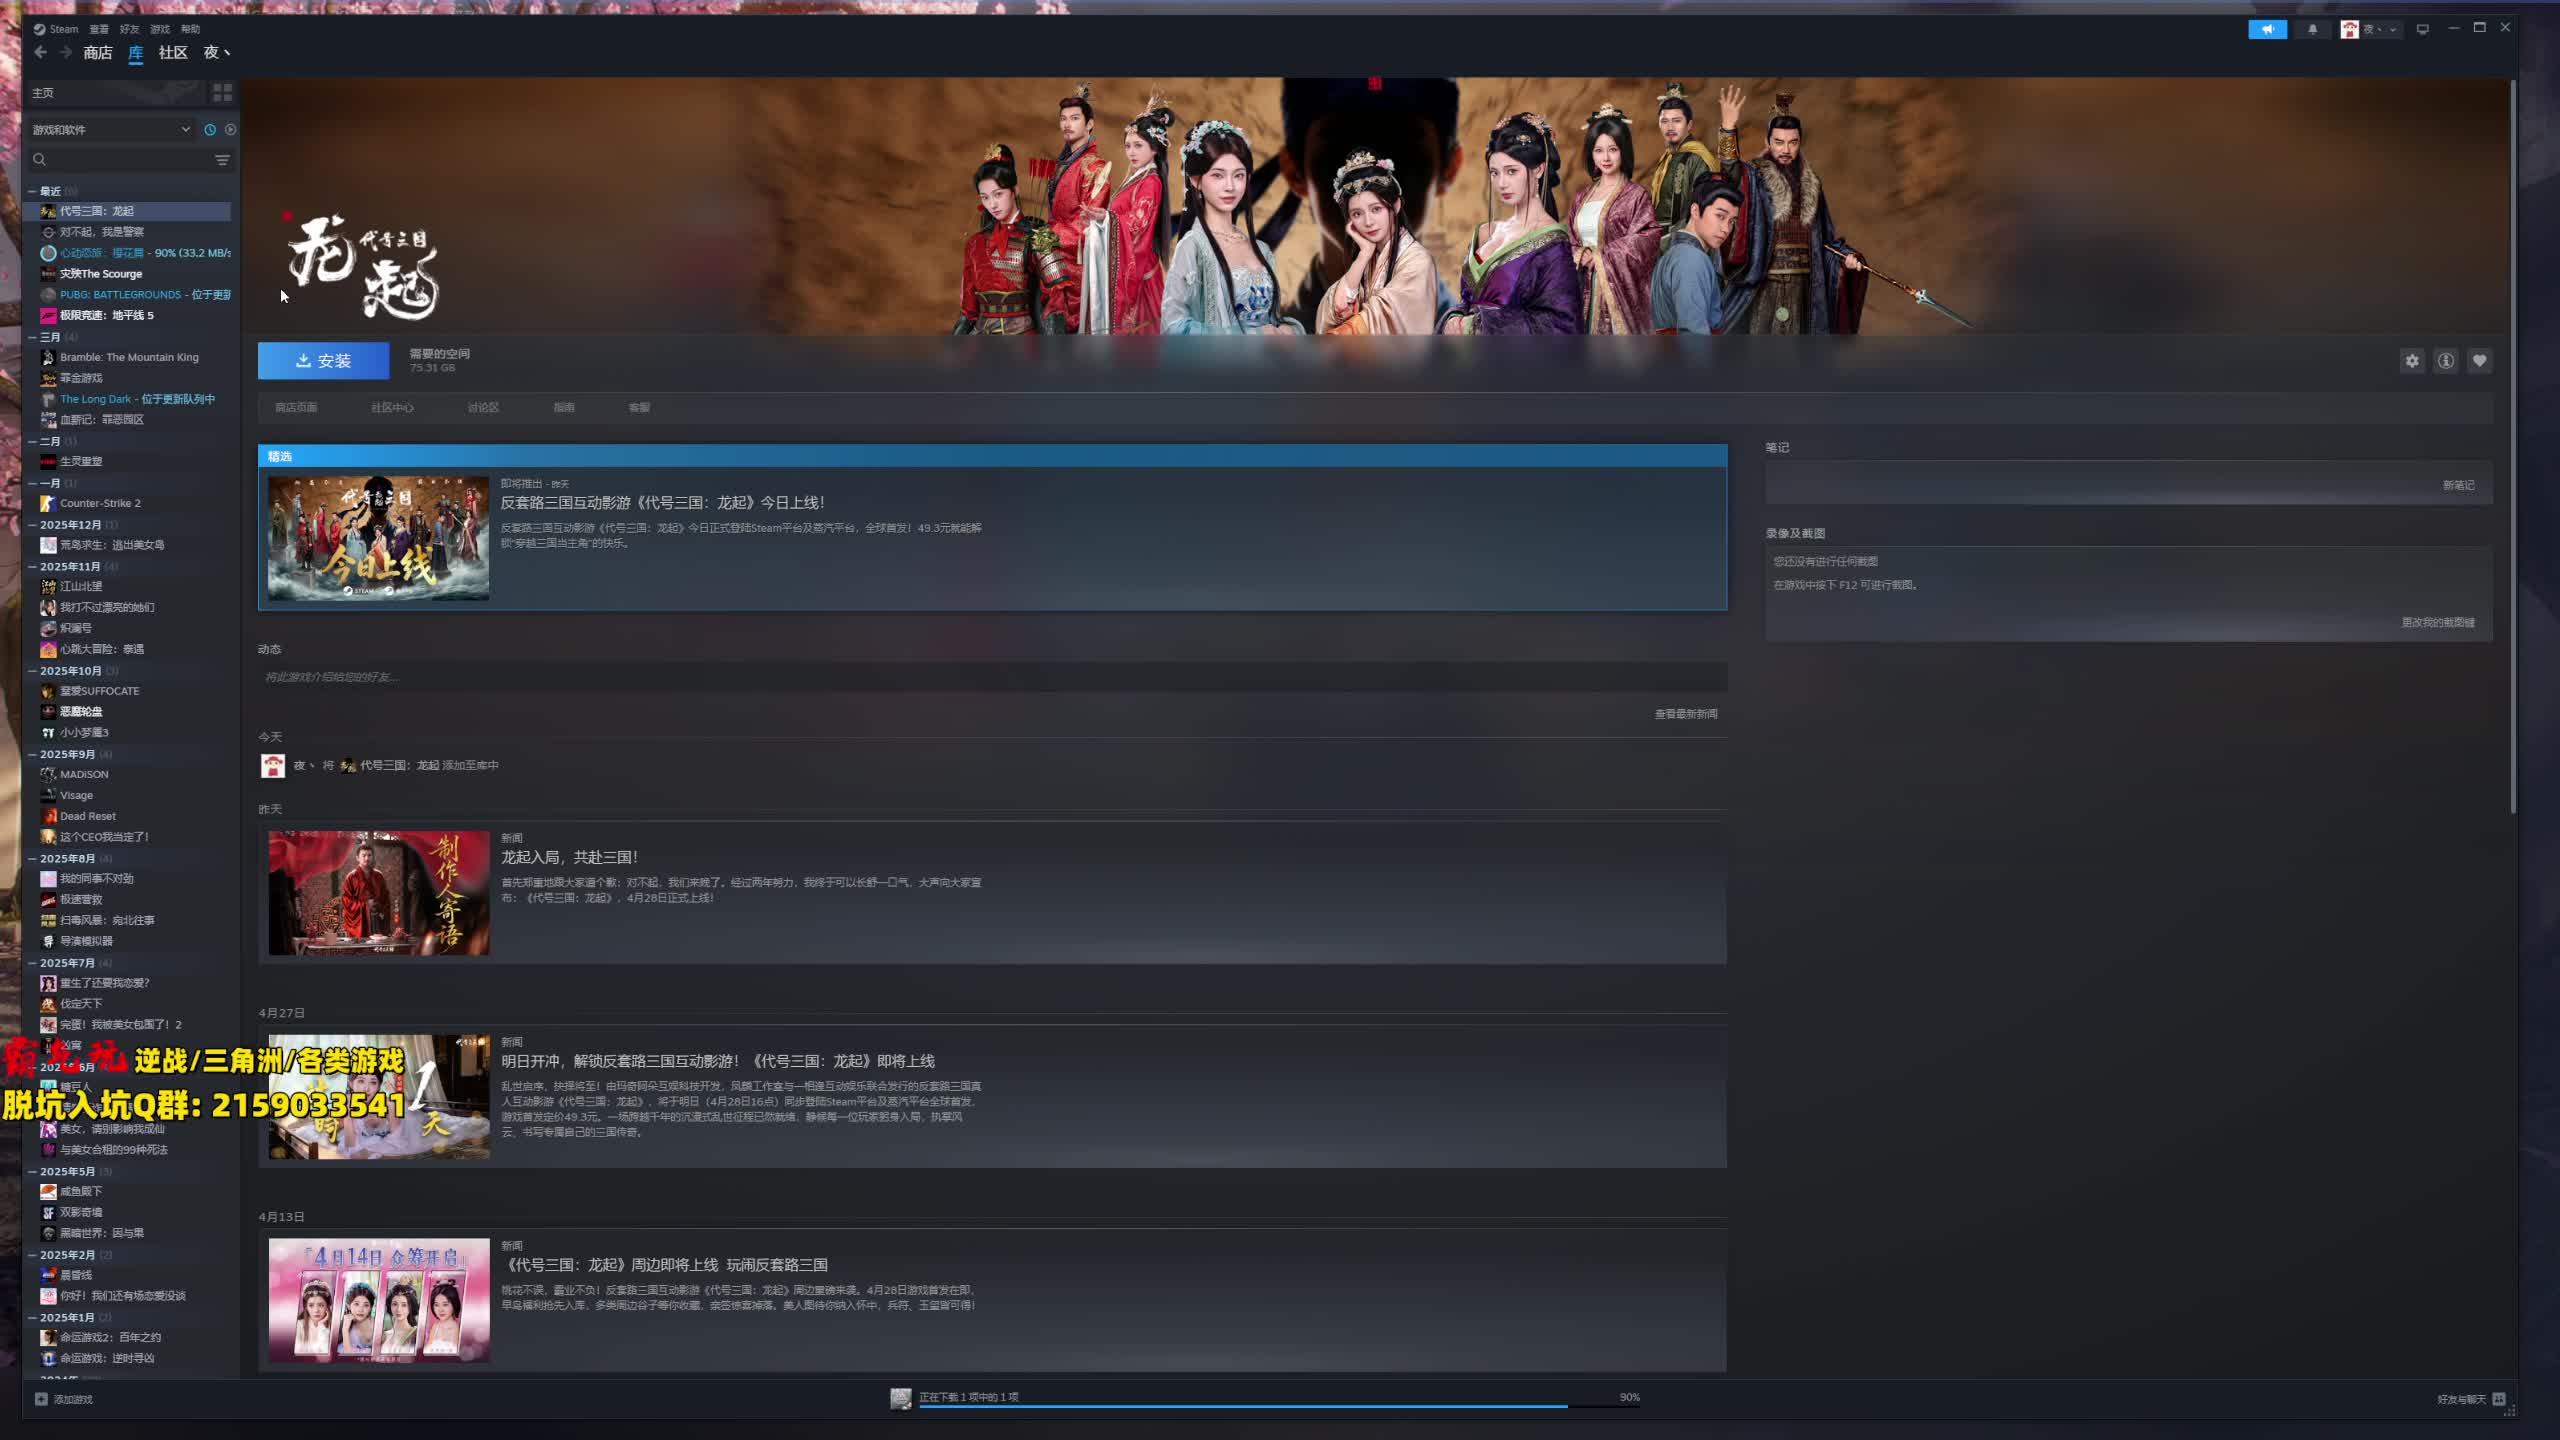The width and height of the screenshot is (2560, 1440).
Task: Open game settings gear icon
Action: click(2412, 361)
